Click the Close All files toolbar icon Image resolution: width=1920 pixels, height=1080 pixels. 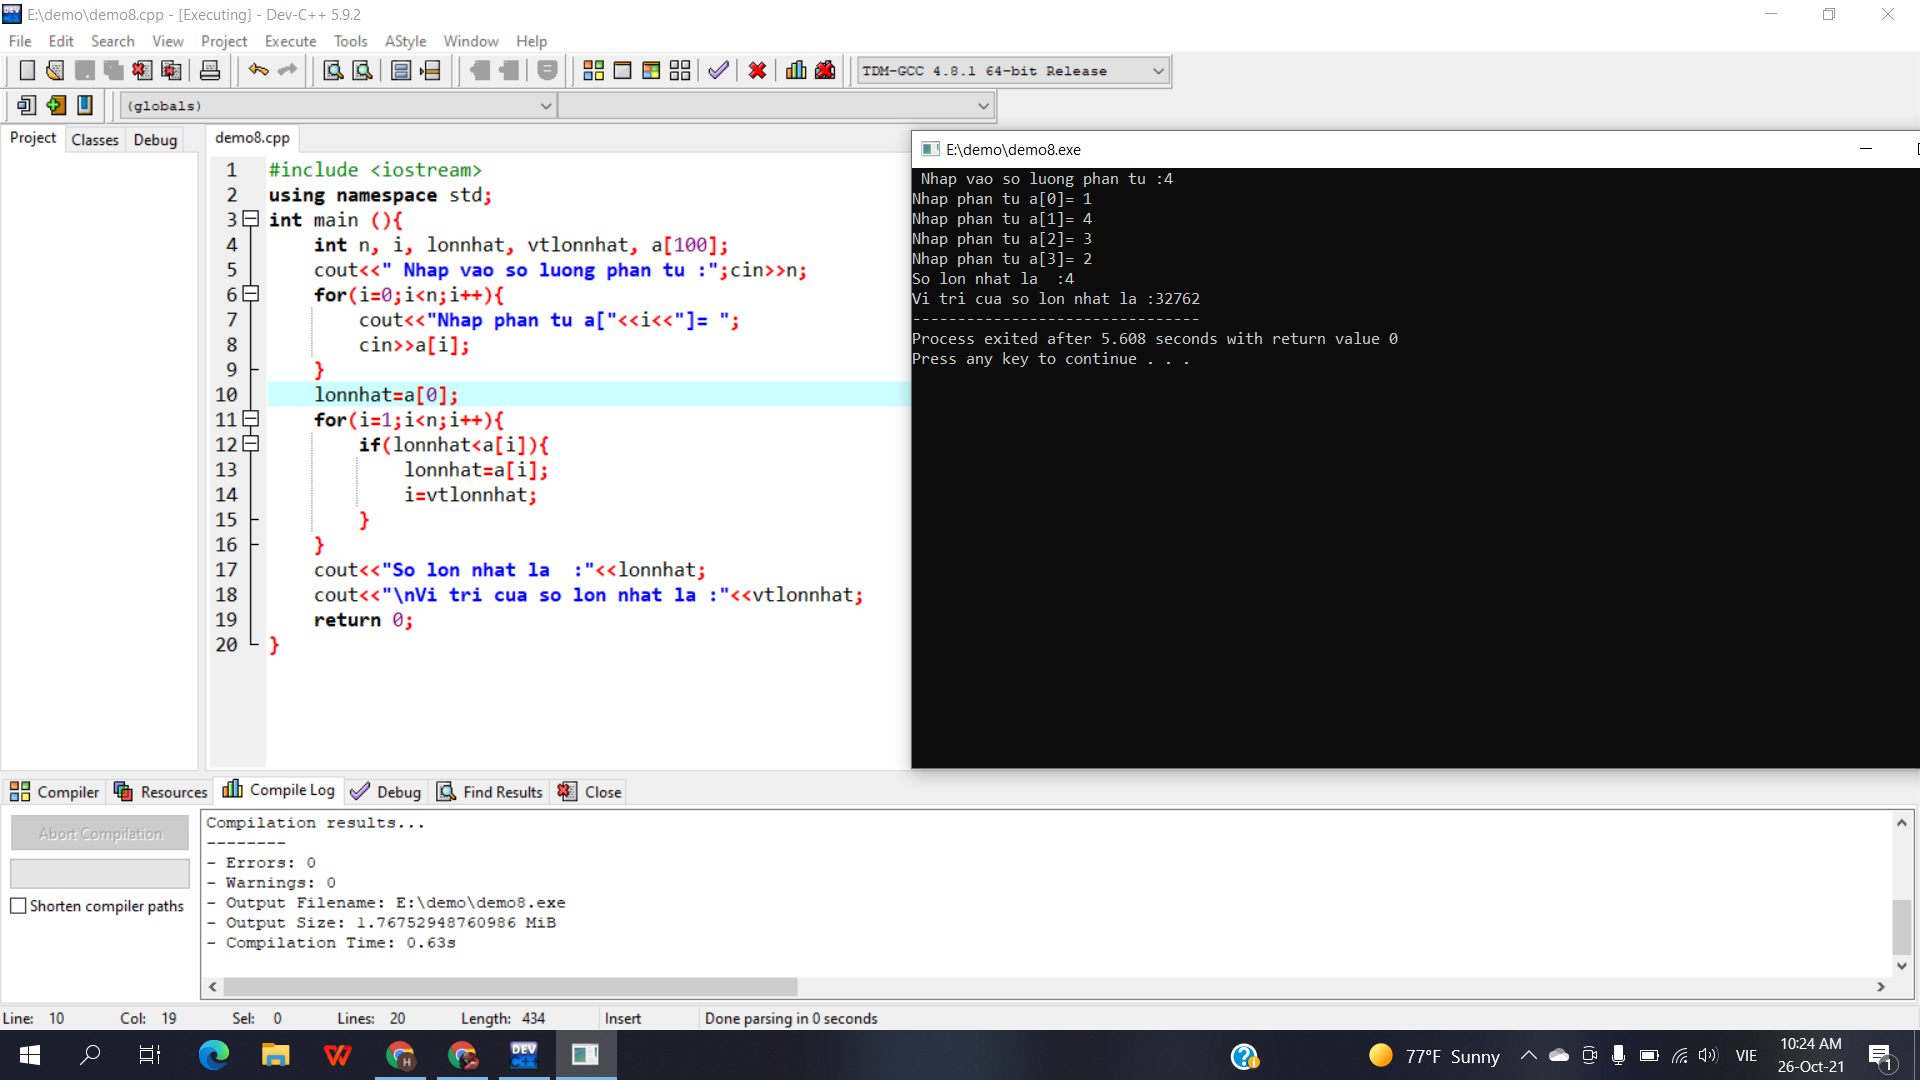pos(171,71)
